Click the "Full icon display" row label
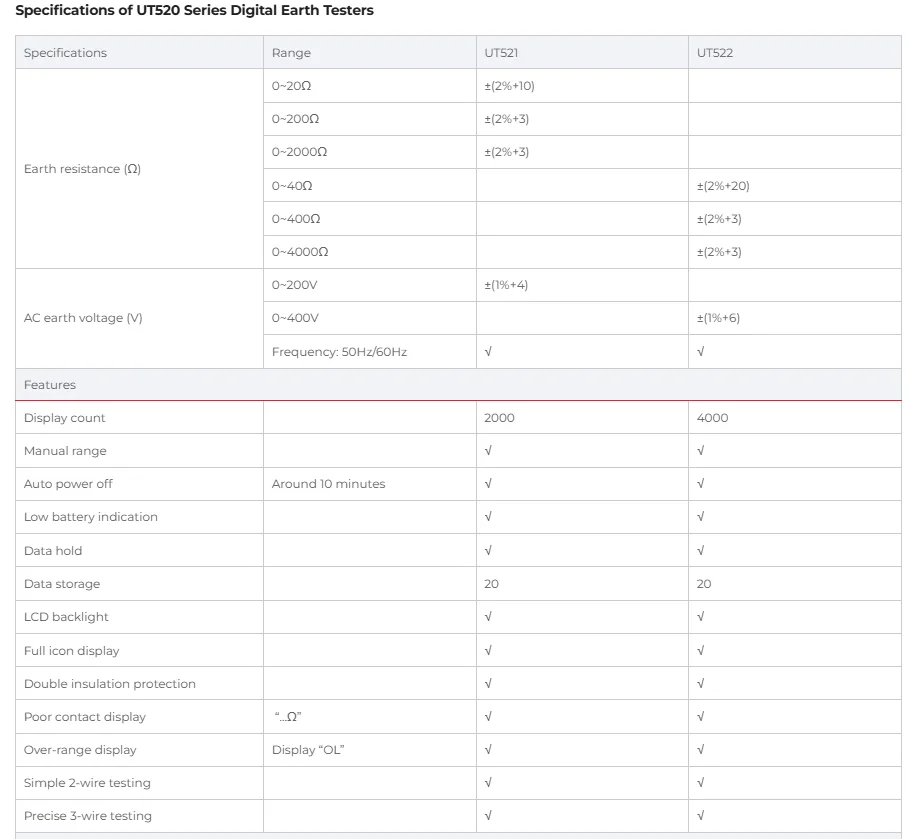Viewport: 920px width, 839px height. coord(72,651)
